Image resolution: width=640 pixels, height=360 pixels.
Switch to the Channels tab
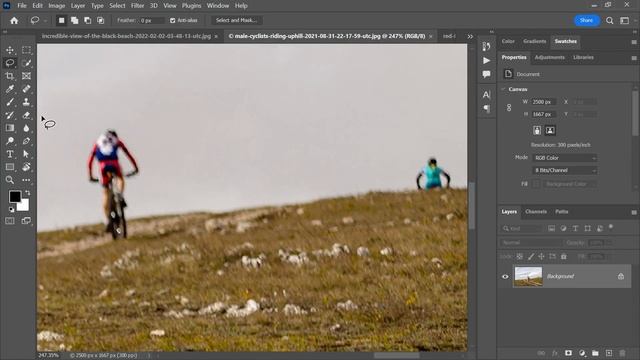(536, 212)
